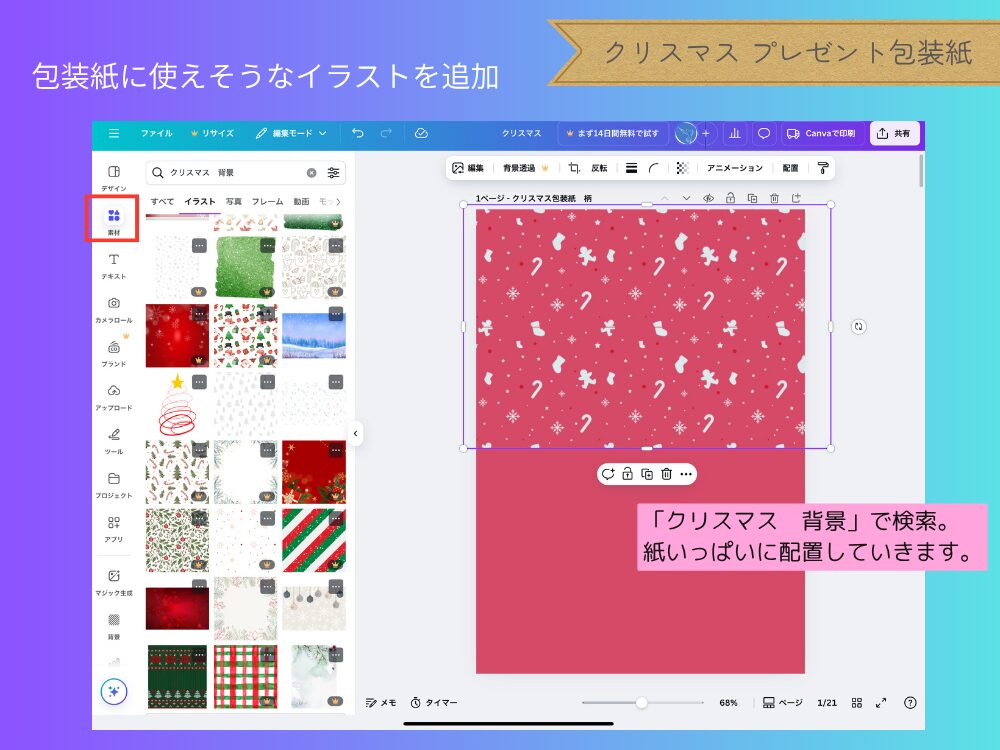Expand more filter categories with the right chevron
Image resolution: width=1000 pixels, height=750 pixels.
338,200
